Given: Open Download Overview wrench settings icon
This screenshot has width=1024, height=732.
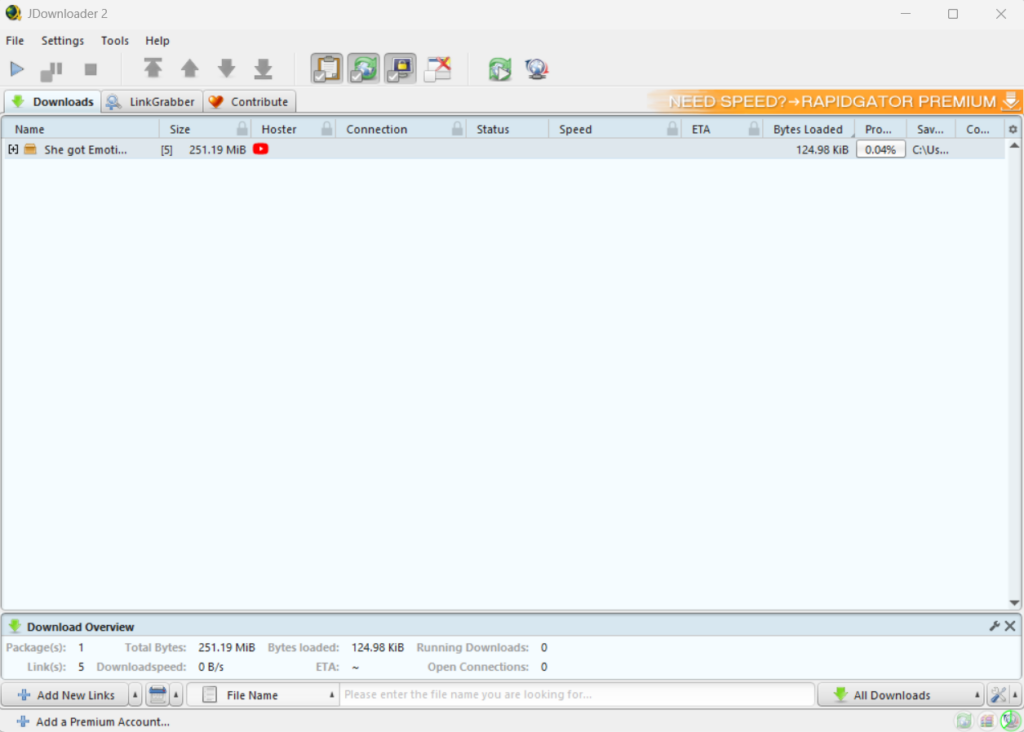Looking at the screenshot, I should pyautogui.click(x=994, y=626).
